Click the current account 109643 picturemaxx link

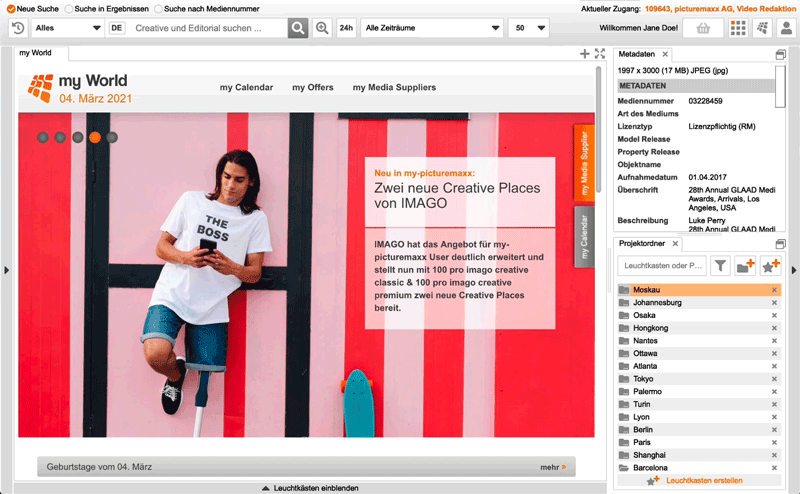click(x=720, y=9)
